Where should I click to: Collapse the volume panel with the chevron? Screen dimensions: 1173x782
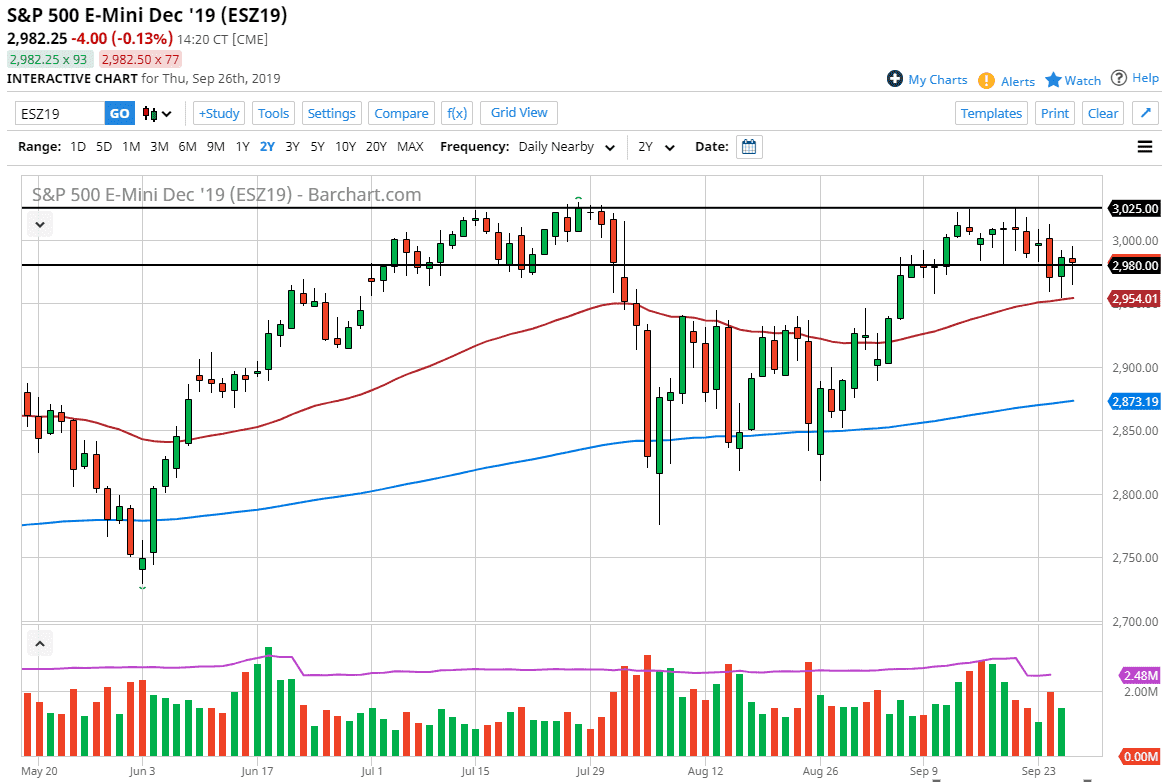click(39, 643)
